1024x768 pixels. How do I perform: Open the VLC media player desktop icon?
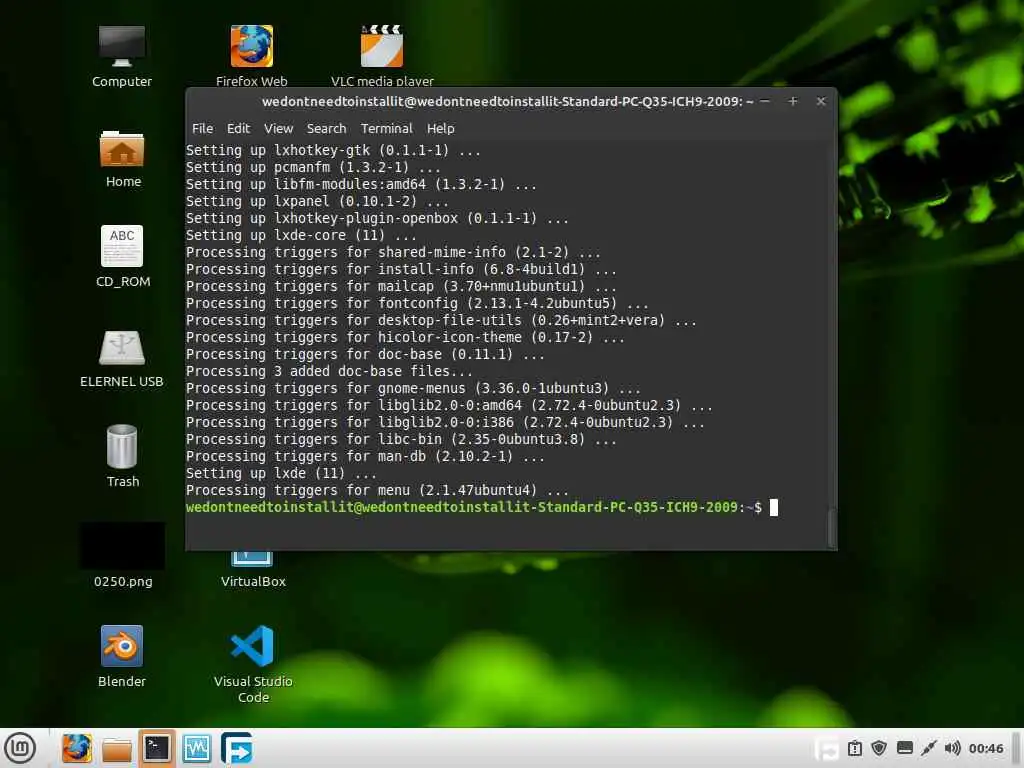382,57
